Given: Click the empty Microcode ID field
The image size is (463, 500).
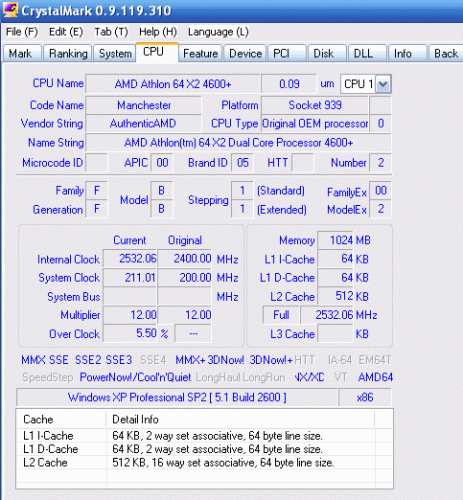Looking at the screenshot, I should [x=97, y=163].
